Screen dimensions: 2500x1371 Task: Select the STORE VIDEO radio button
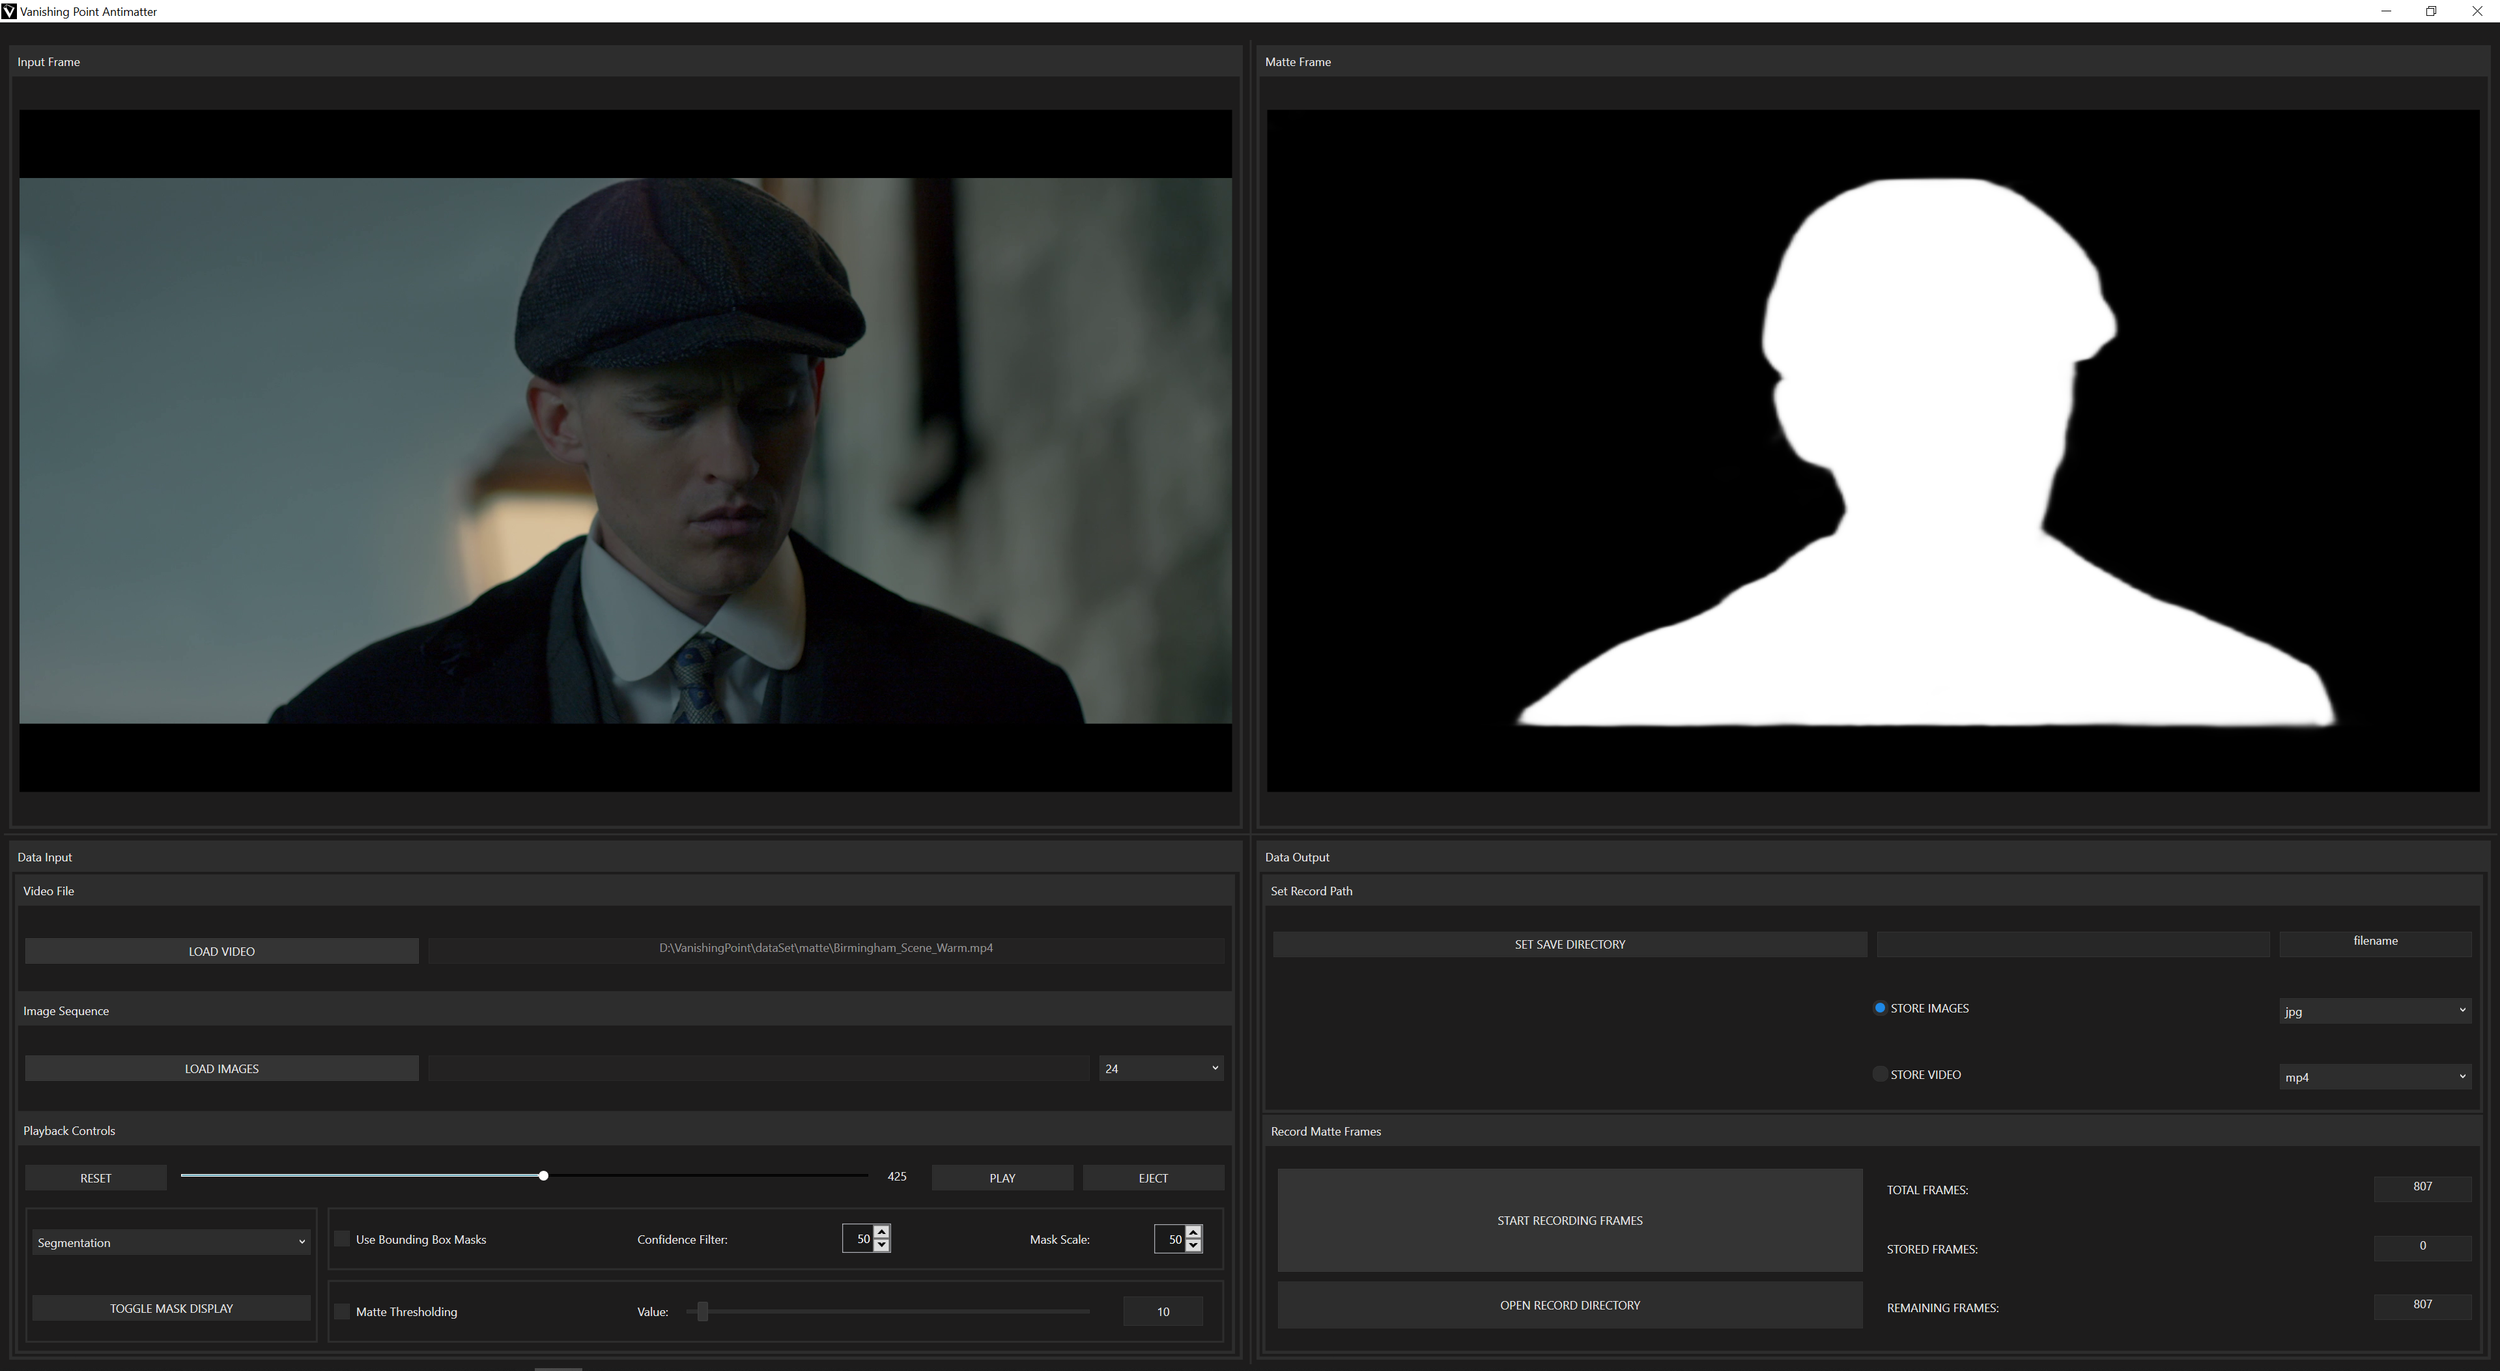1879,1074
